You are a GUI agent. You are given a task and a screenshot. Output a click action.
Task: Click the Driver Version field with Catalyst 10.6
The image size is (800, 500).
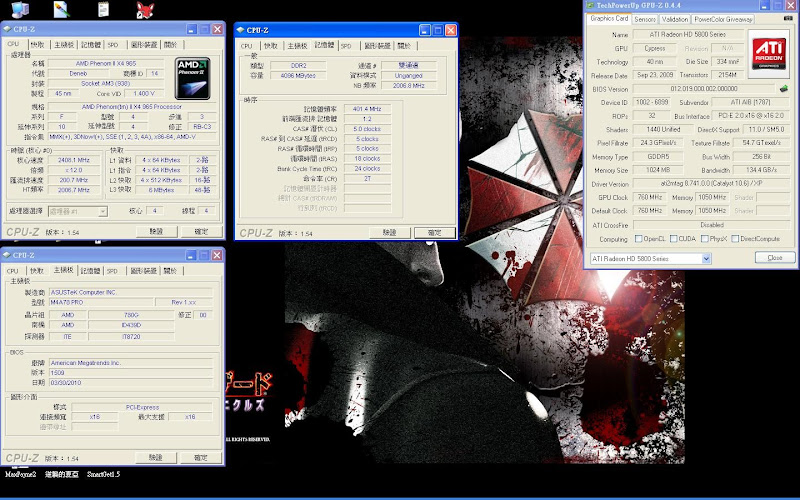(x=712, y=184)
